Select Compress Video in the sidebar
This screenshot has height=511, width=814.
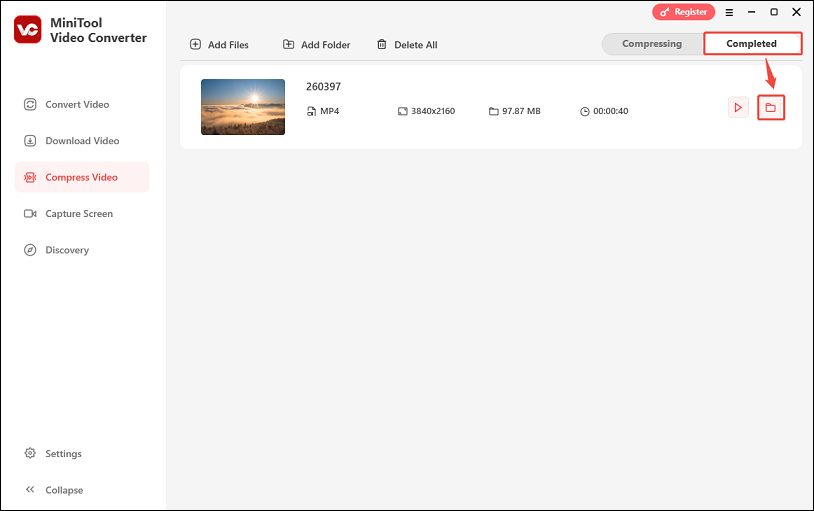[82, 177]
